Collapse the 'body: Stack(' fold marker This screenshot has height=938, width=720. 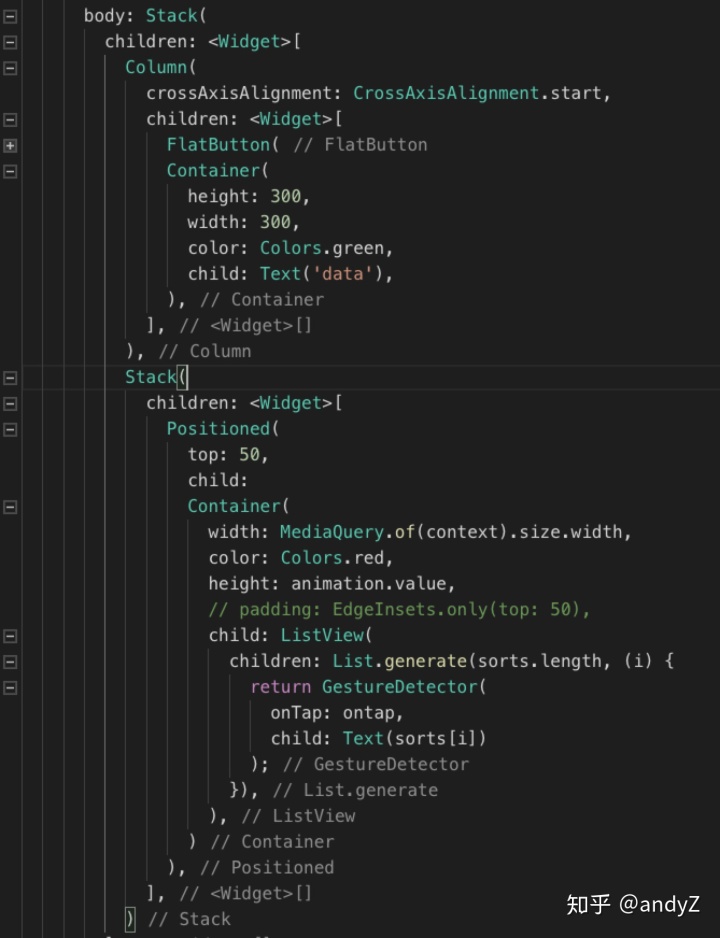10,16
